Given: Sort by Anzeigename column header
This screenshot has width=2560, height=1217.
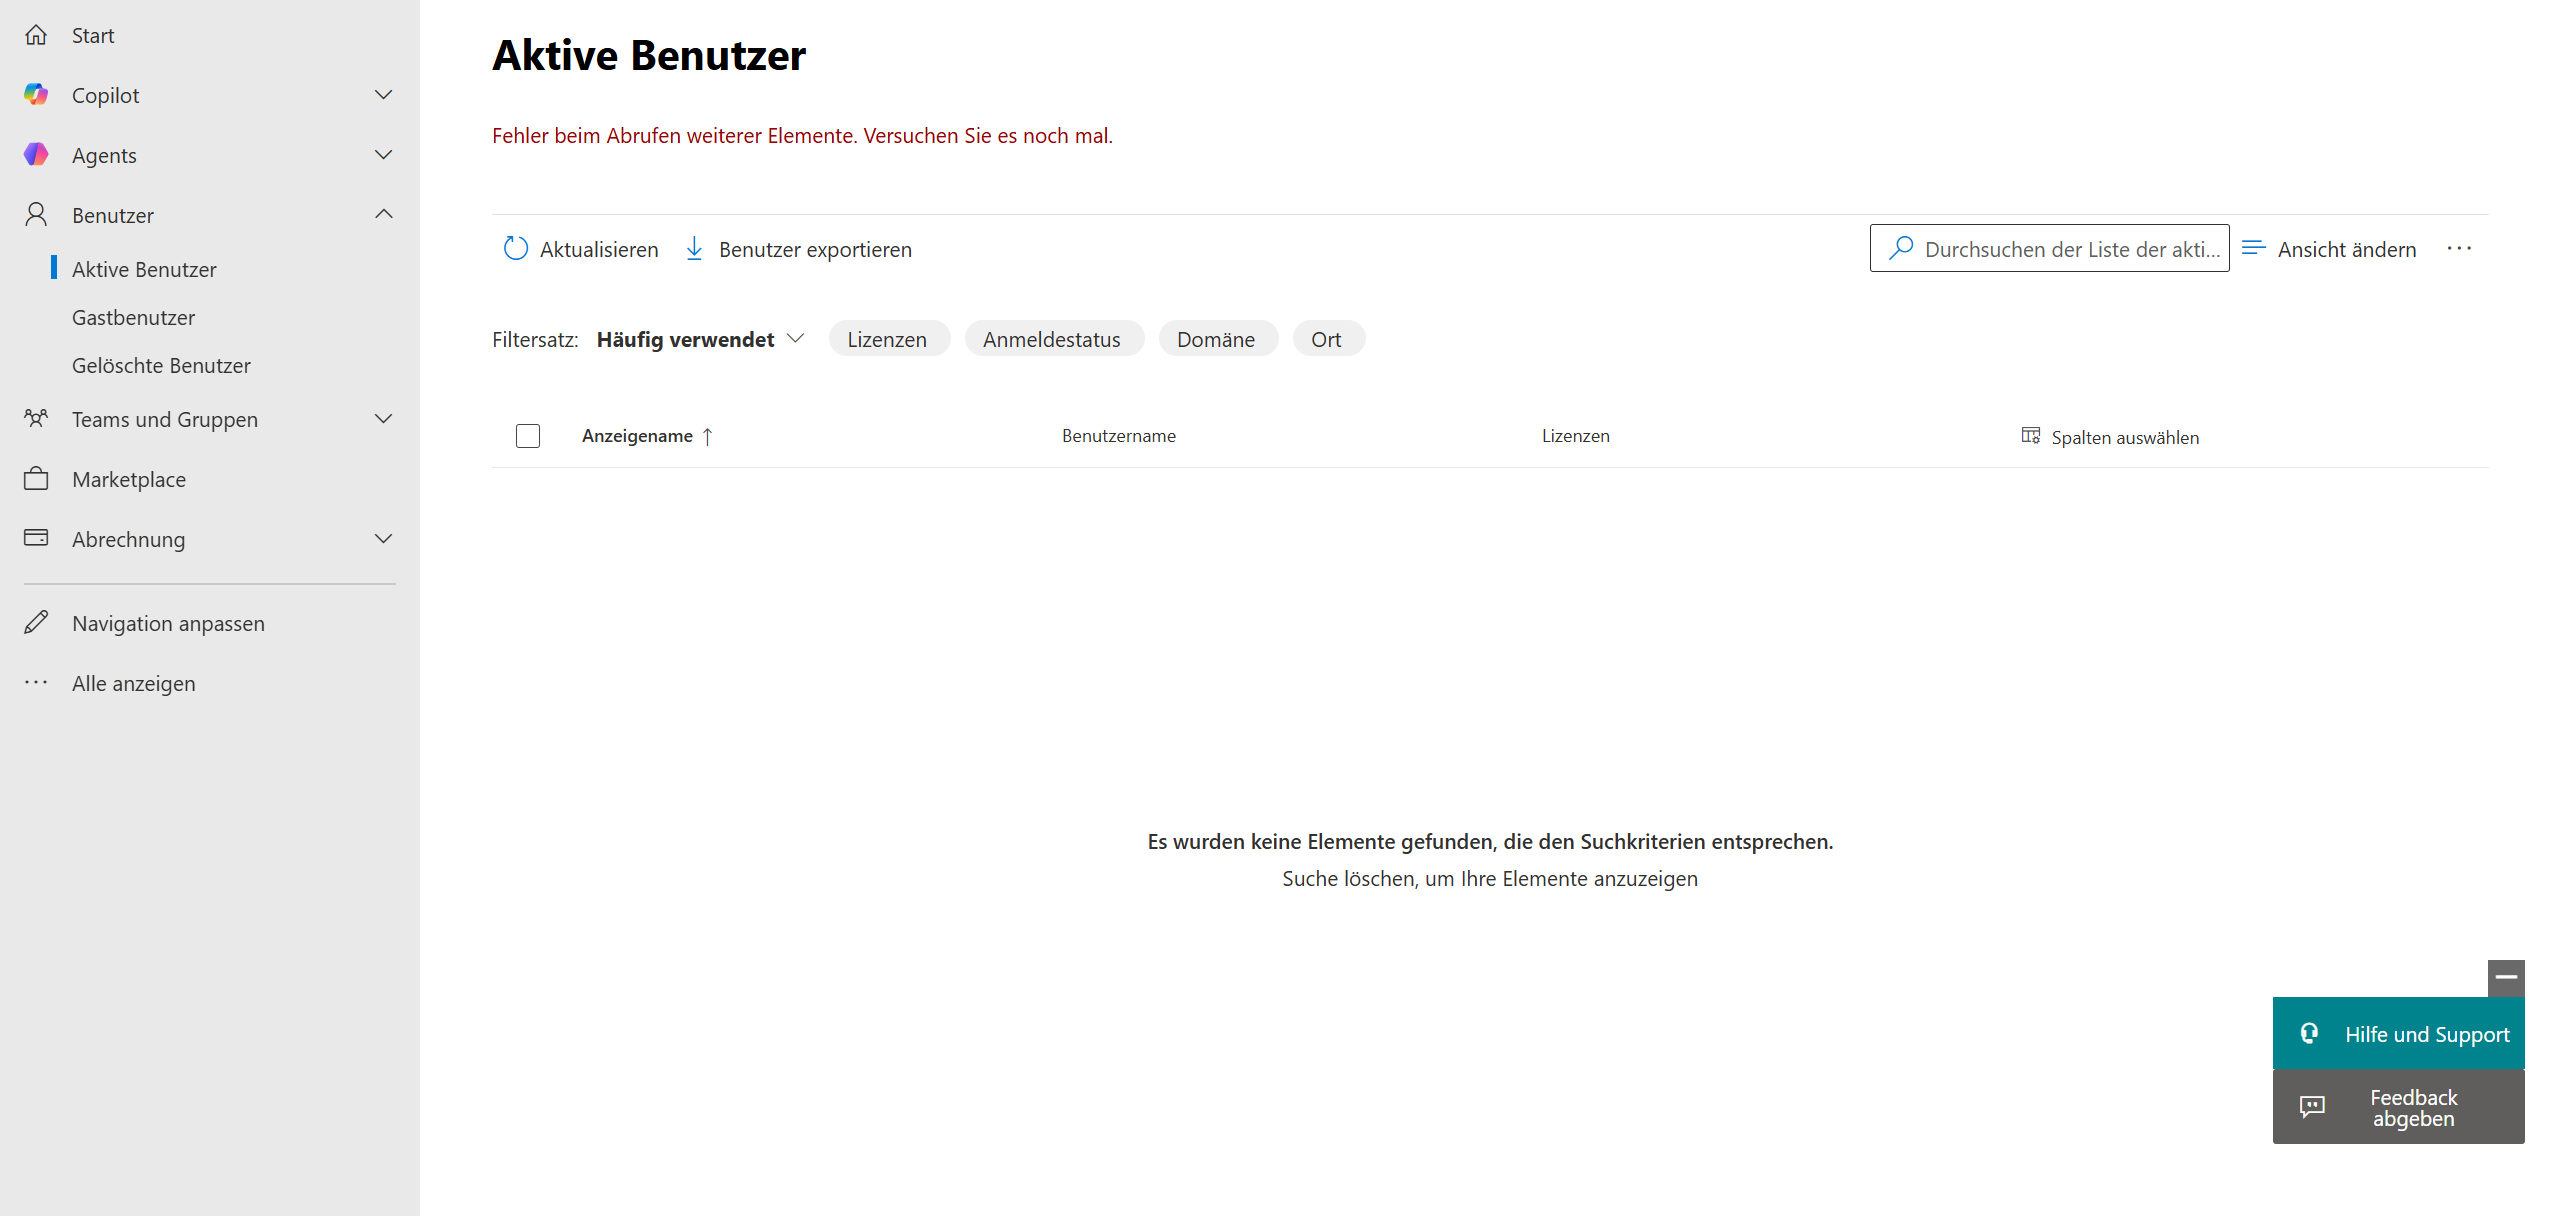Looking at the screenshot, I should point(637,436).
